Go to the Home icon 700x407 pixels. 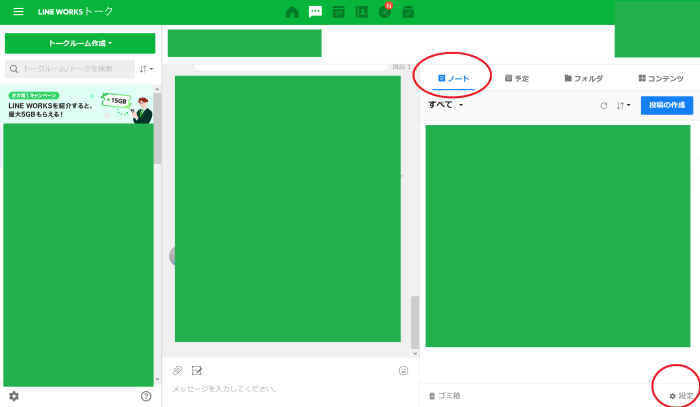tap(292, 12)
